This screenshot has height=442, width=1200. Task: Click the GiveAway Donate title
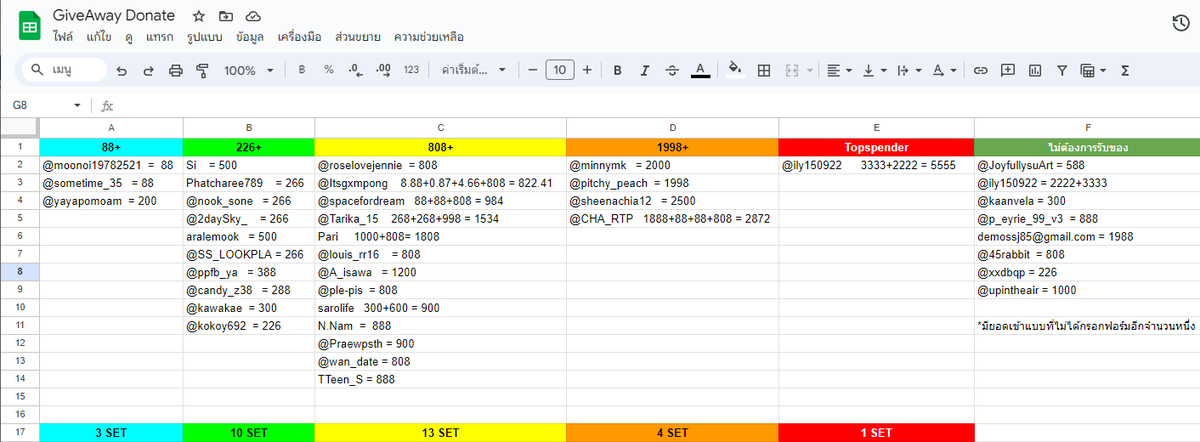[113, 16]
